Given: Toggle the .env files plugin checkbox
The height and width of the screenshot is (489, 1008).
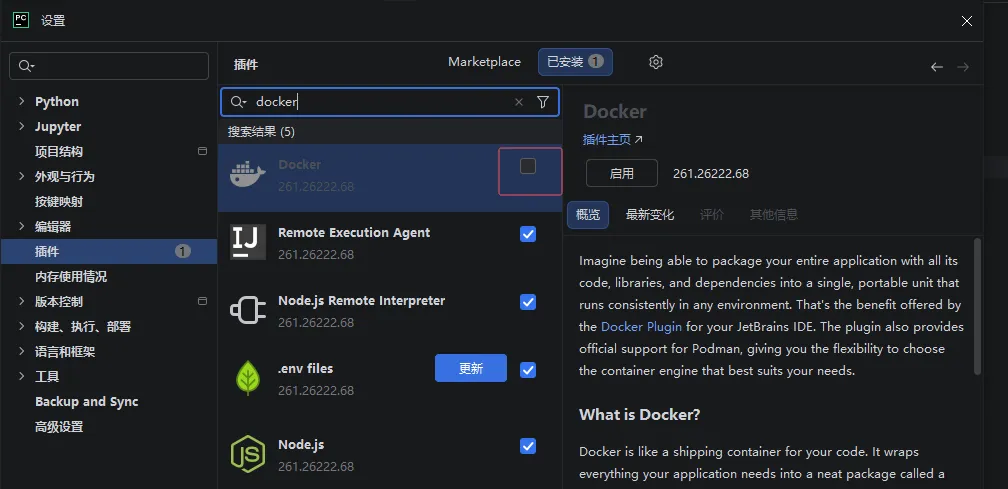Looking at the screenshot, I should tap(528, 370).
